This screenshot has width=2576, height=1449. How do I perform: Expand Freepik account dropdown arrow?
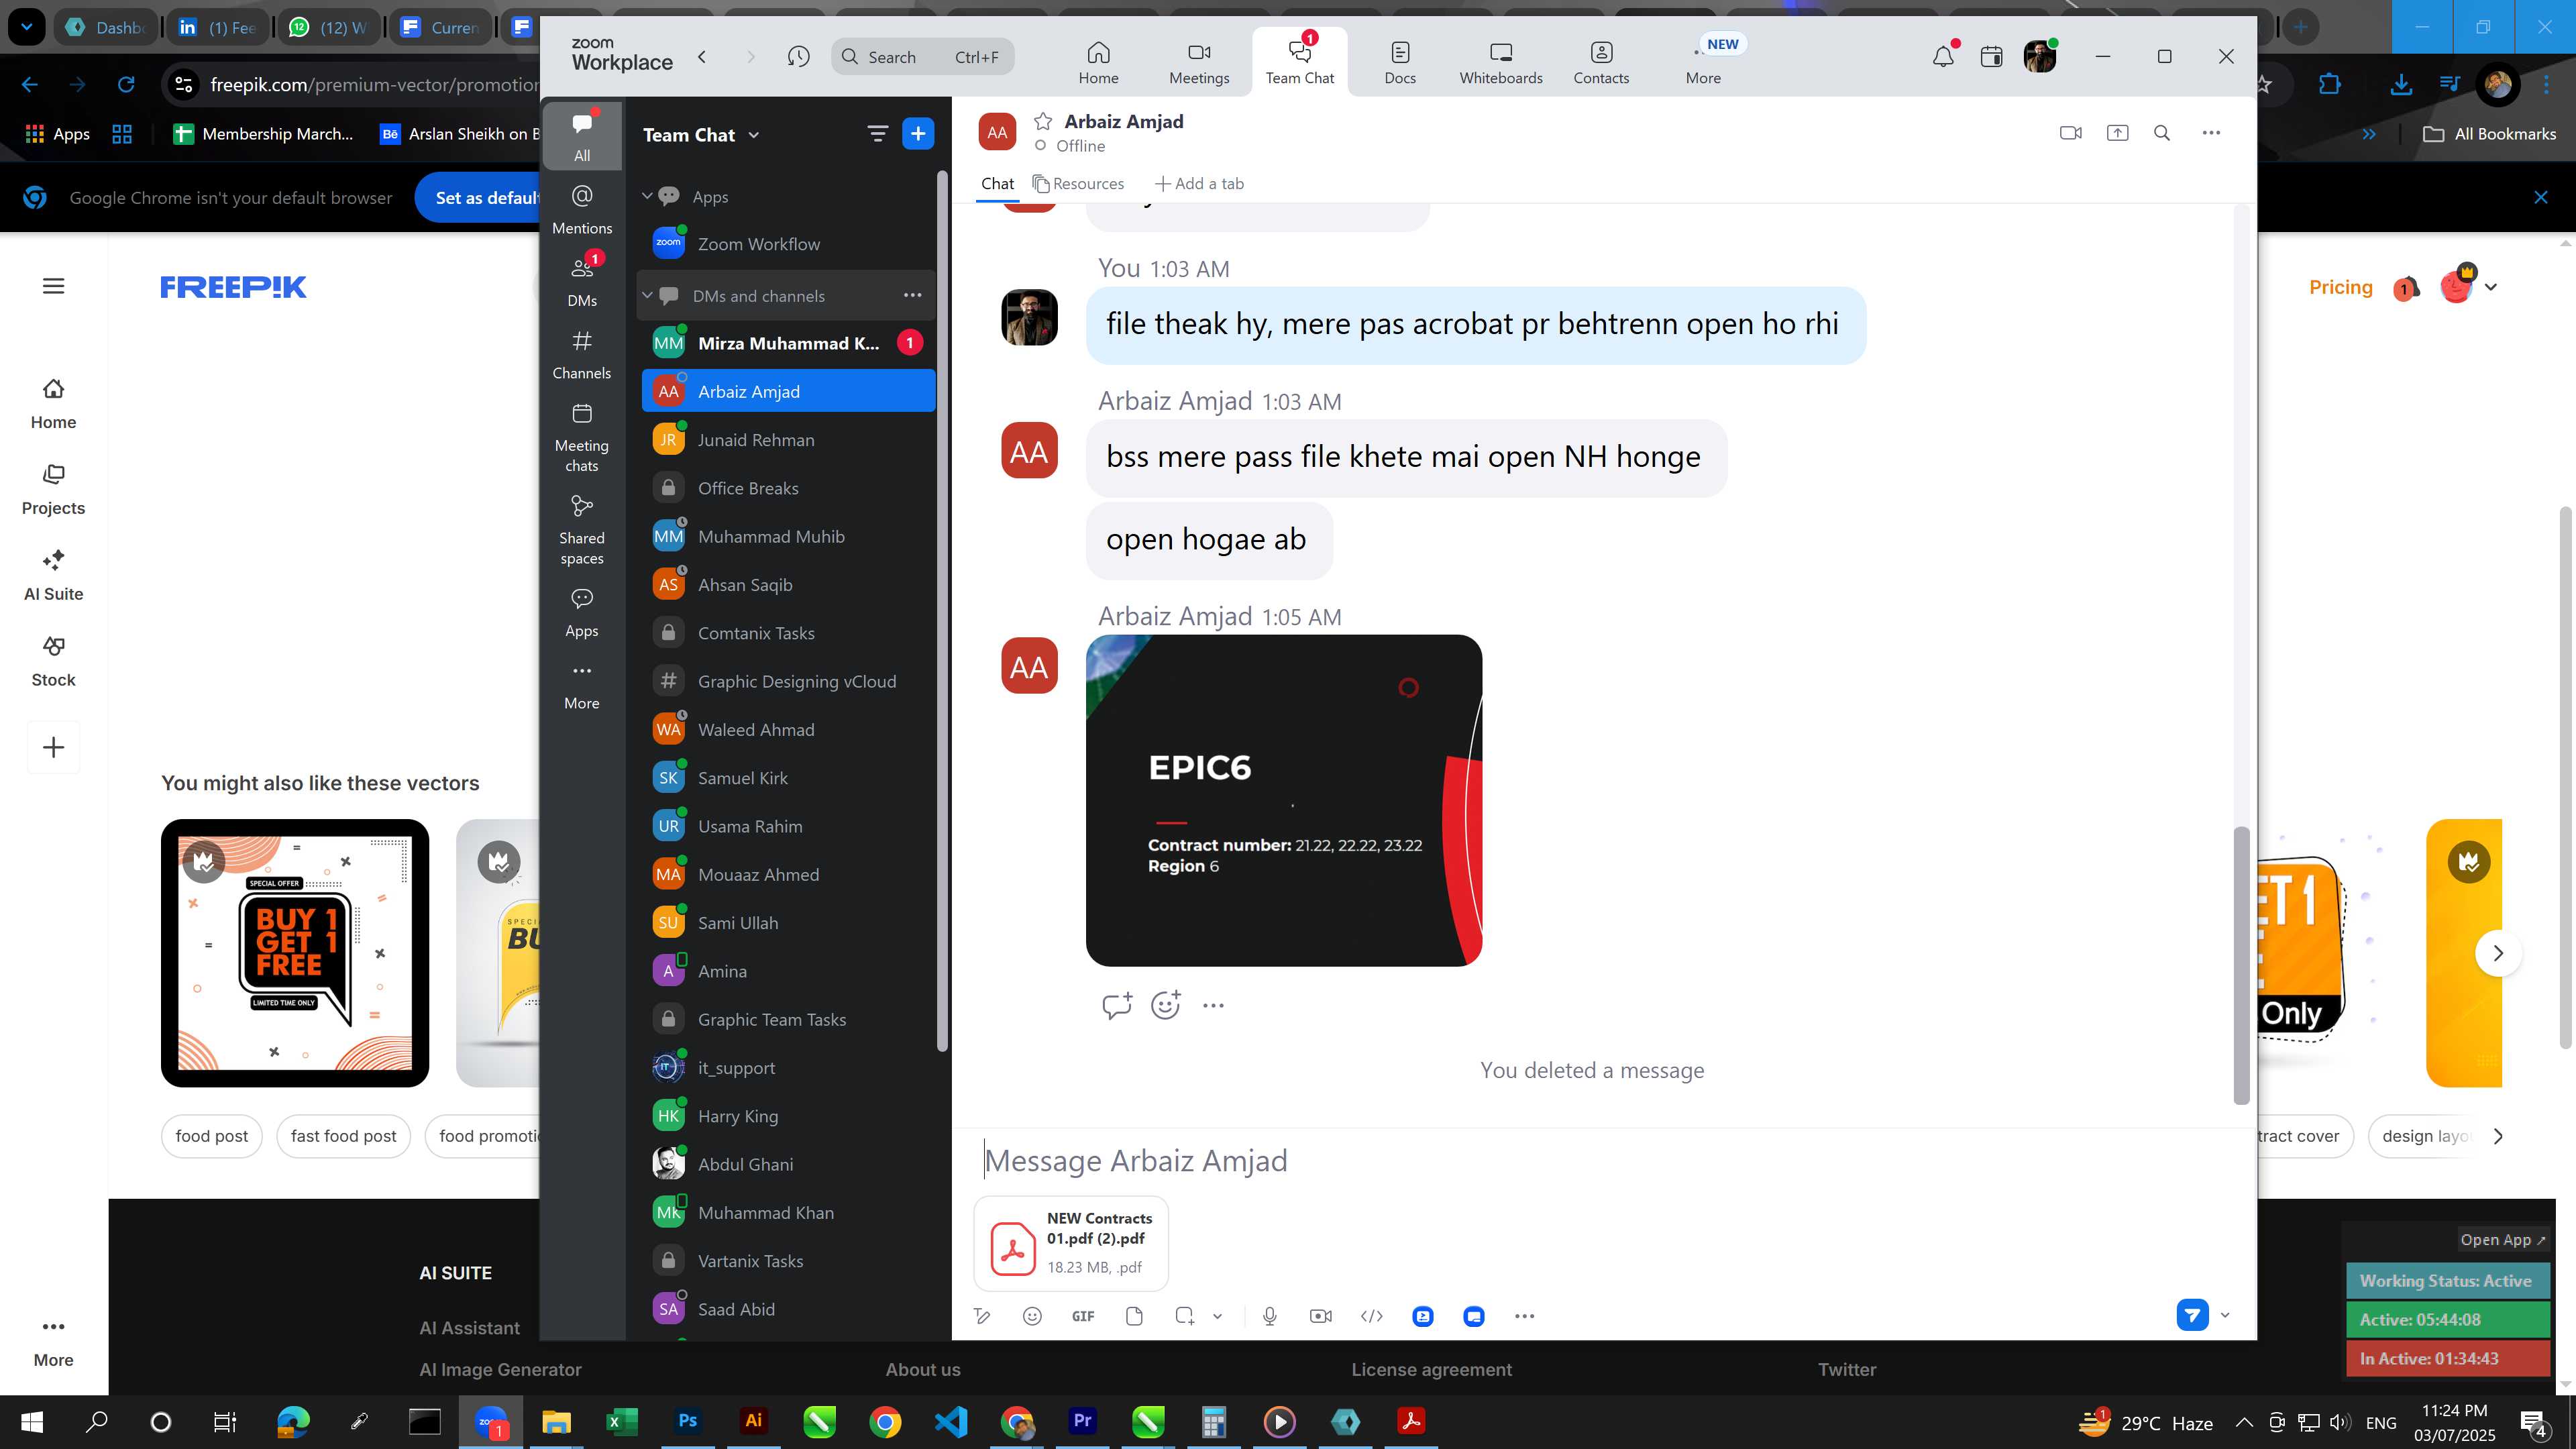2491,287
